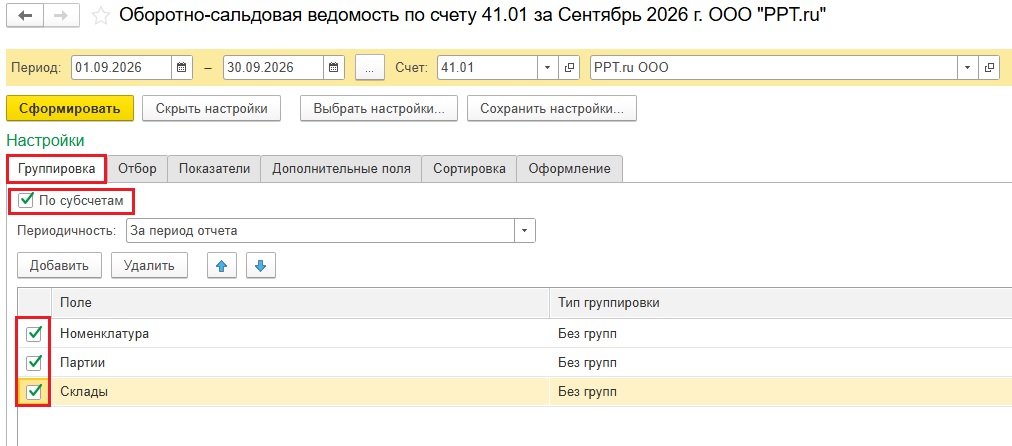1012x446 pixels.
Task: Uncheck the Партии grouping checkbox
Action: (x=34, y=363)
